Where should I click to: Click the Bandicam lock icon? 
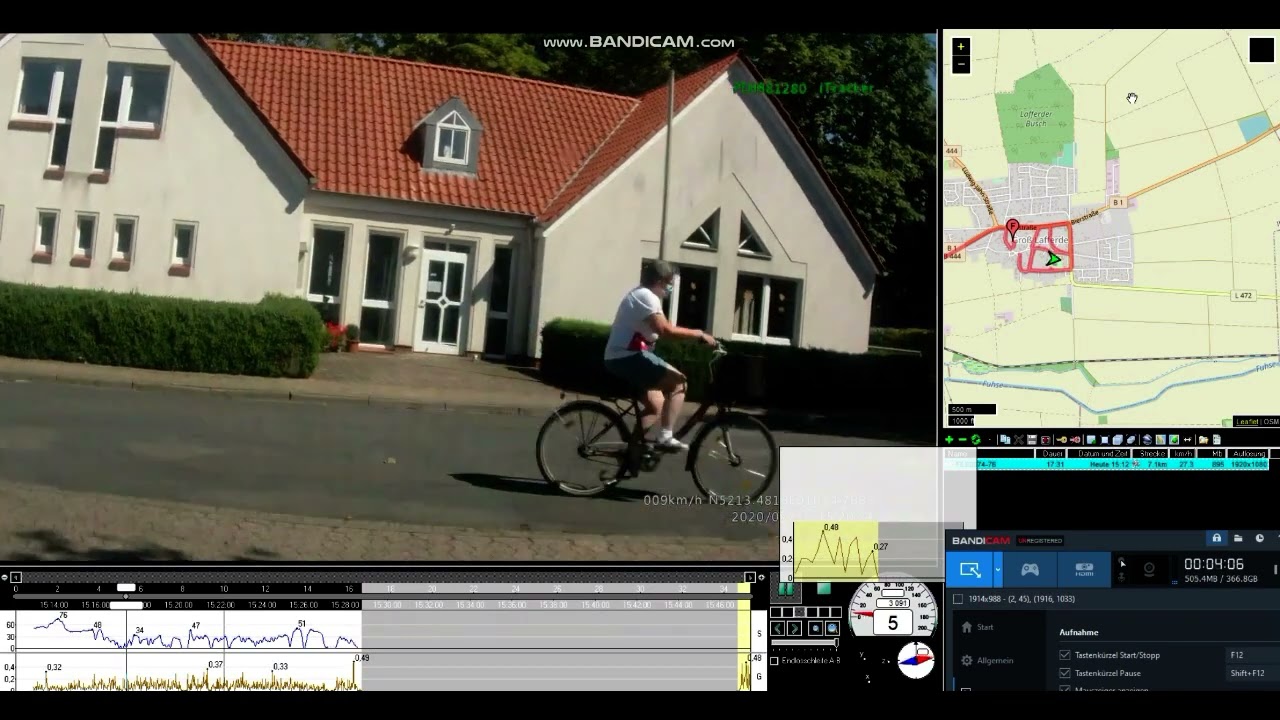click(1217, 539)
